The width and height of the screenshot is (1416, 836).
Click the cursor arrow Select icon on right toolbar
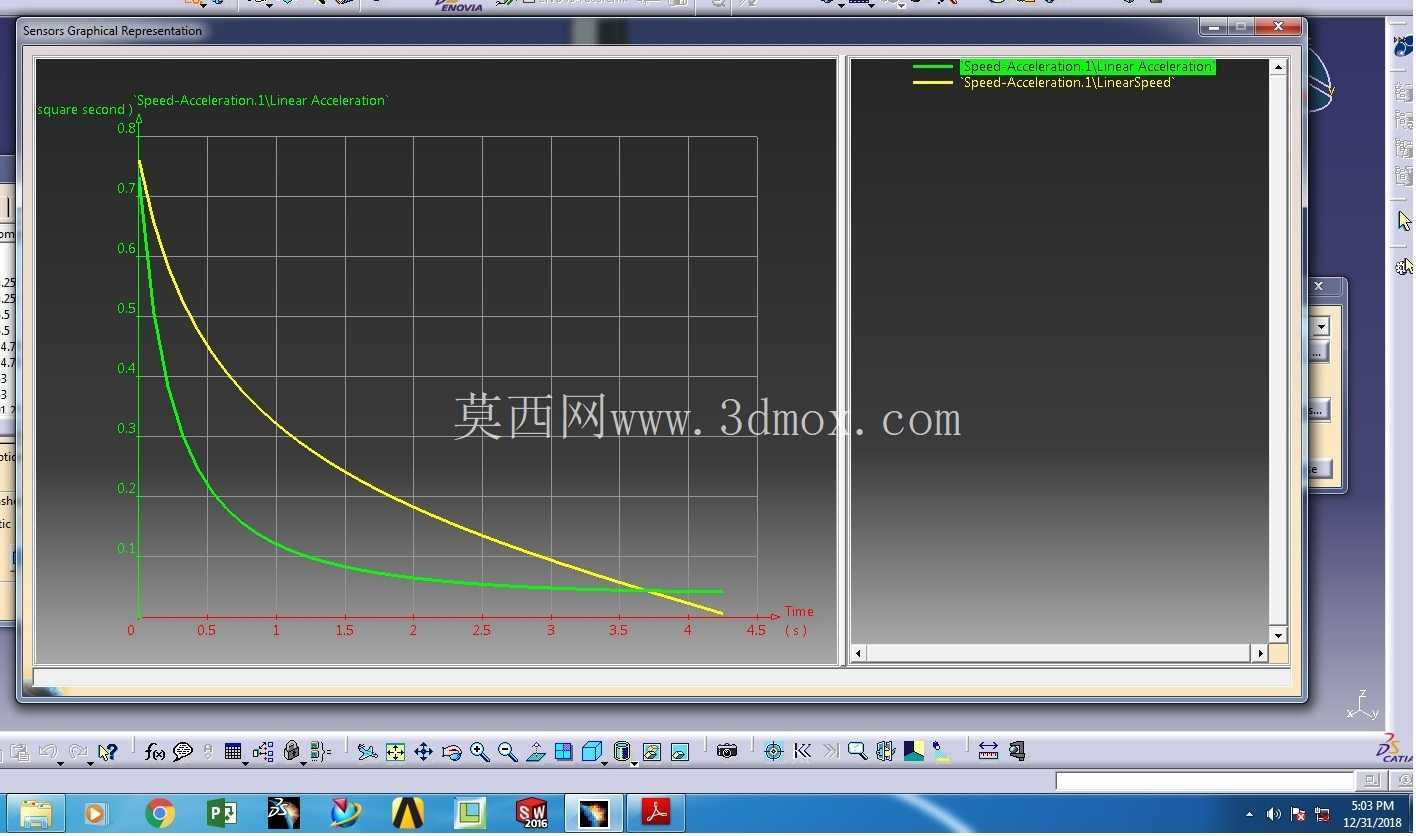point(1404,220)
